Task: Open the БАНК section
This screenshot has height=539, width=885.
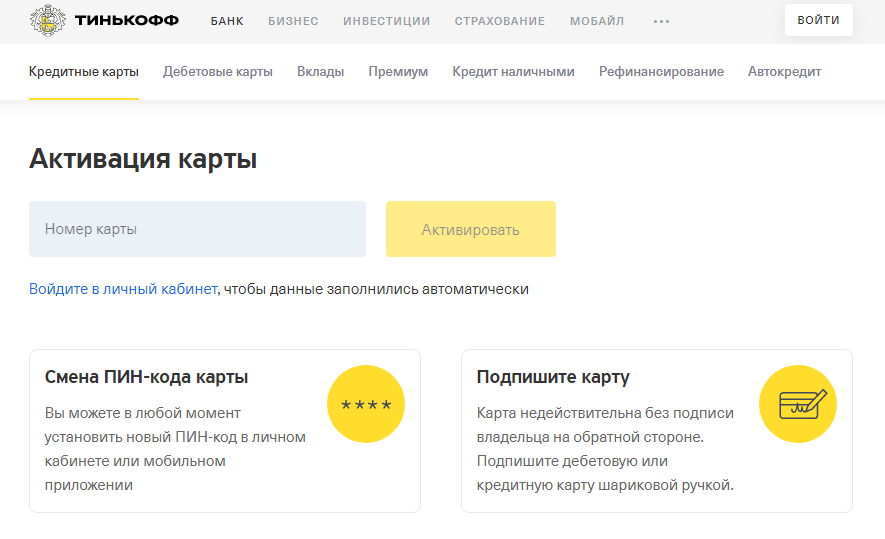Action: (x=227, y=21)
